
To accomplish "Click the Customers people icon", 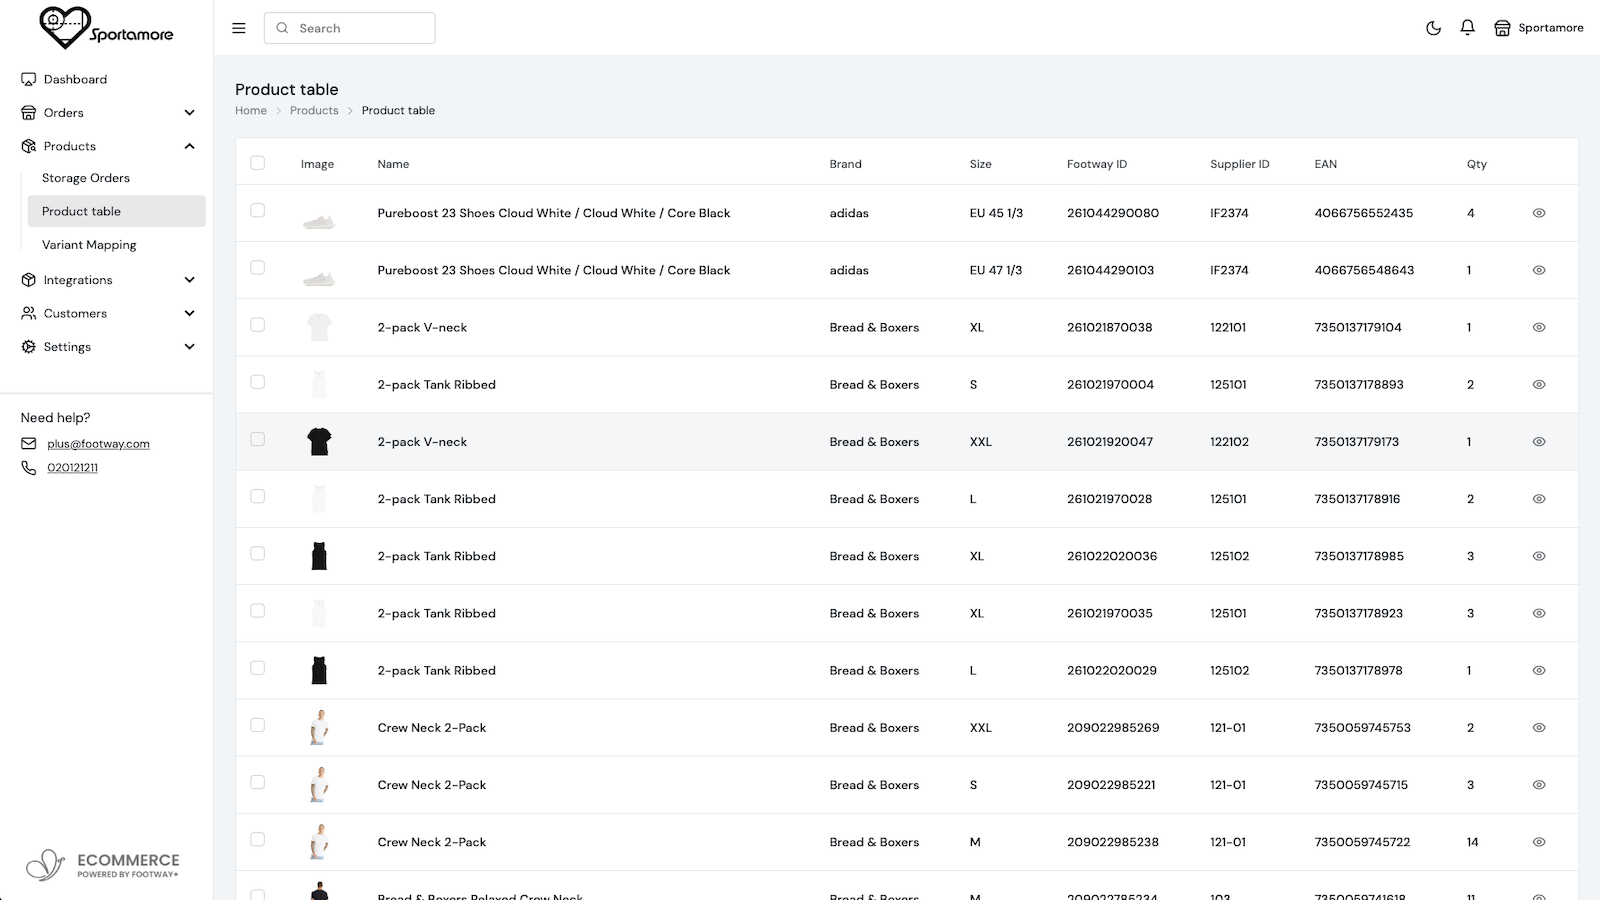I will click(x=29, y=313).
